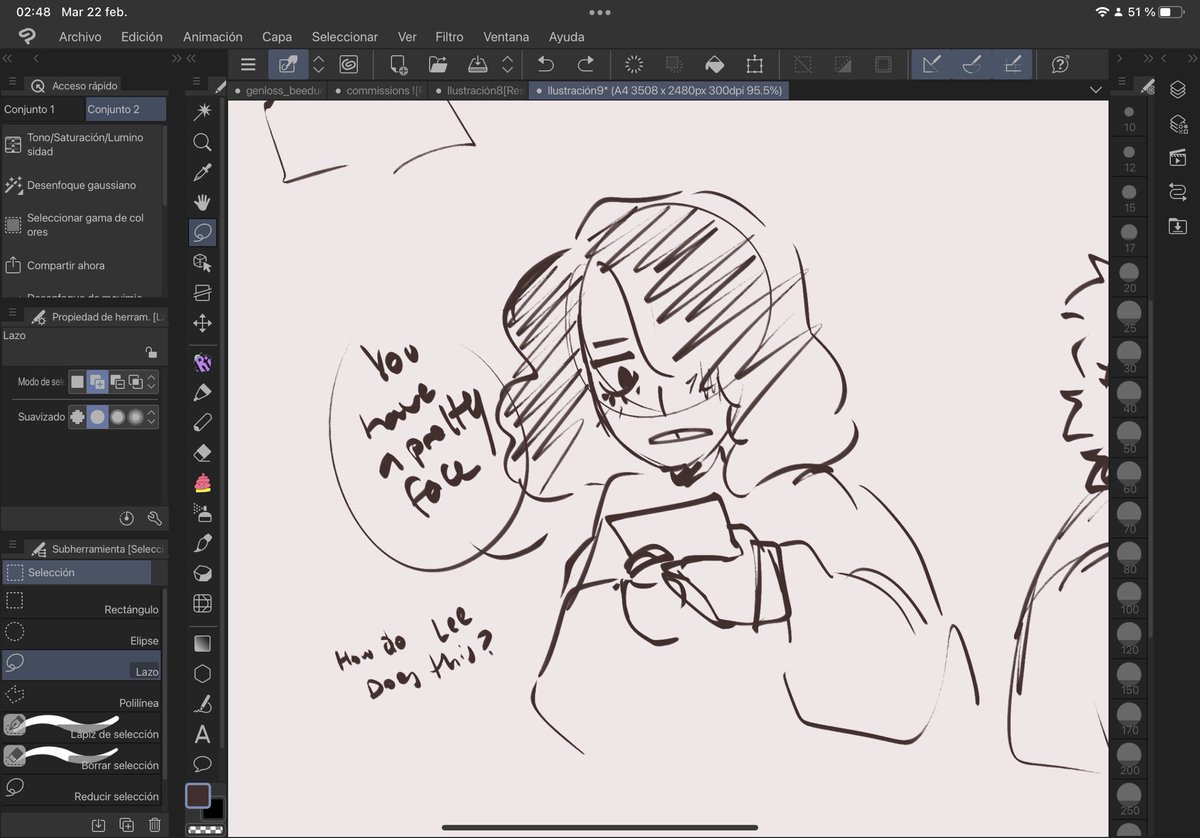Select the transparent color swatch
Viewport: 1200px width, 838px height.
click(206, 829)
